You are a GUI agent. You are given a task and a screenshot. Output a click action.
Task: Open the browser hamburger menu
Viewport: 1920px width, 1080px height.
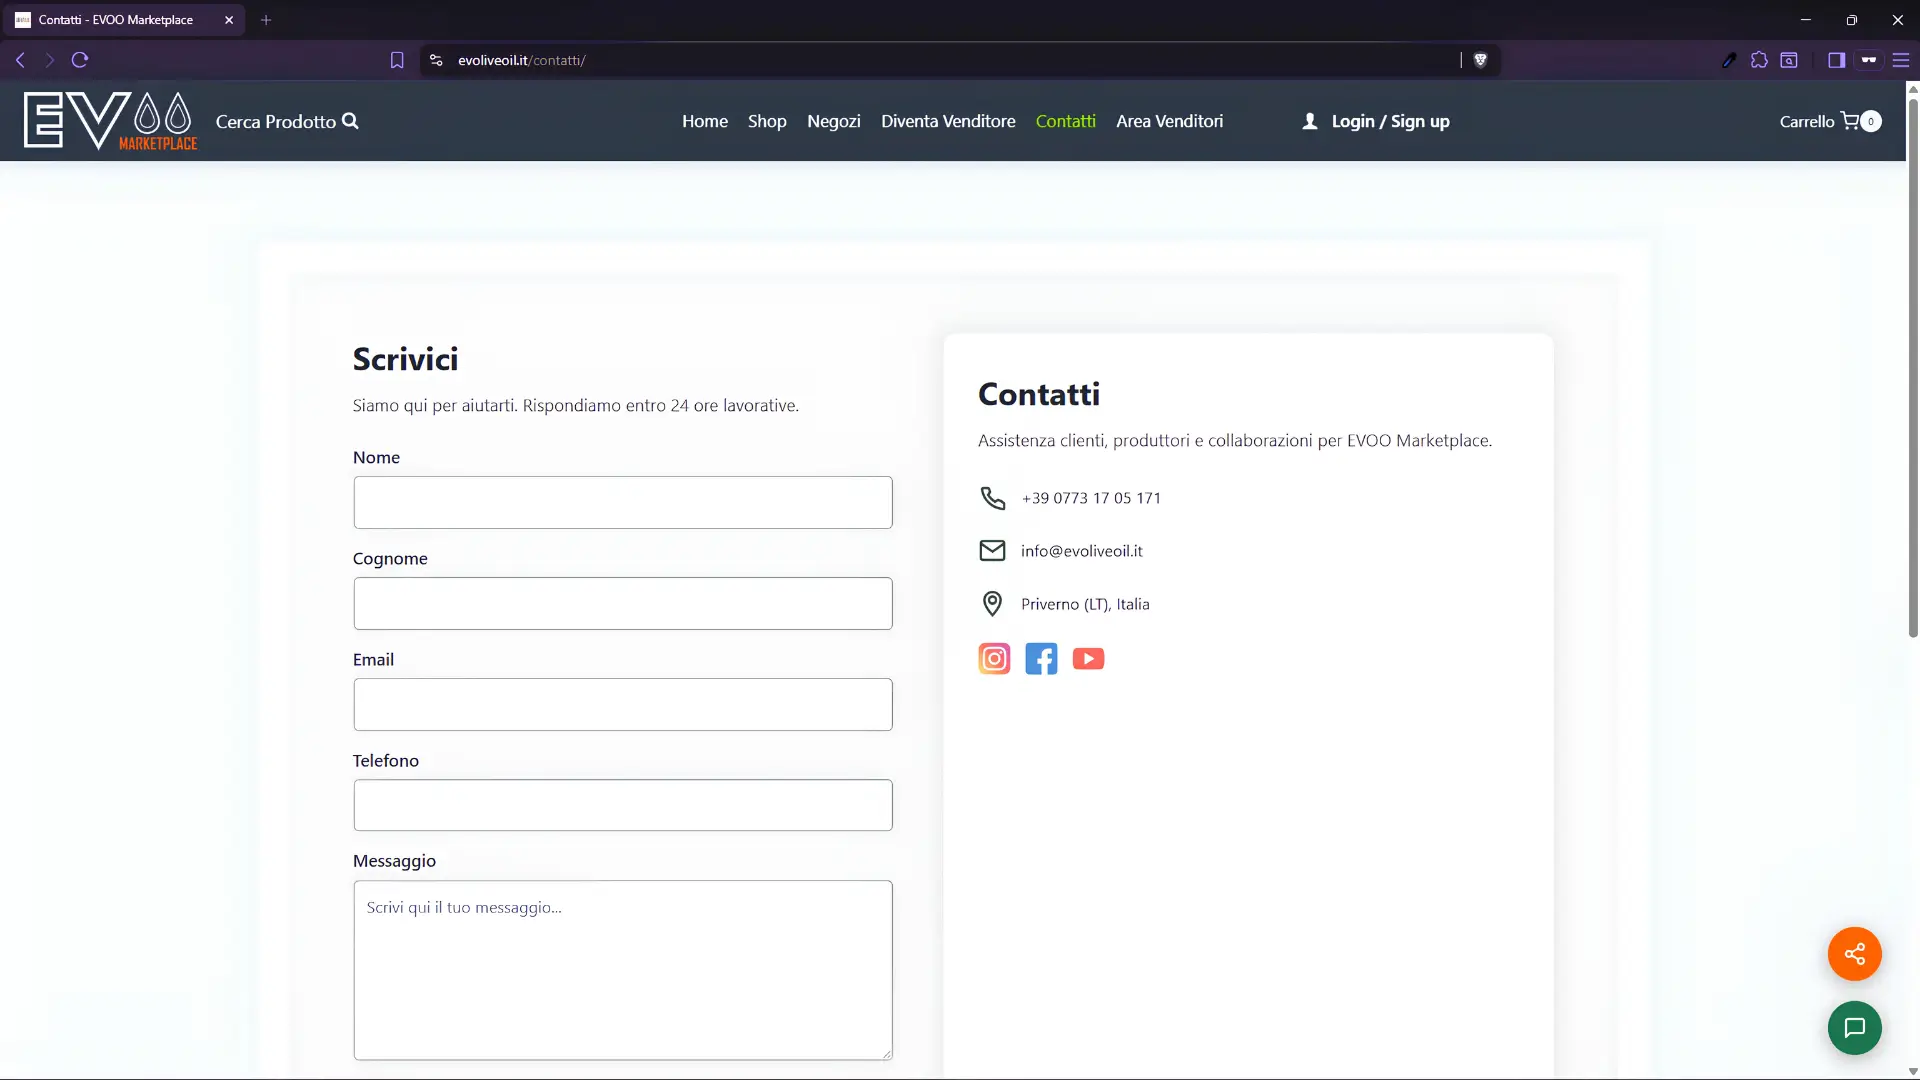pos(1901,60)
